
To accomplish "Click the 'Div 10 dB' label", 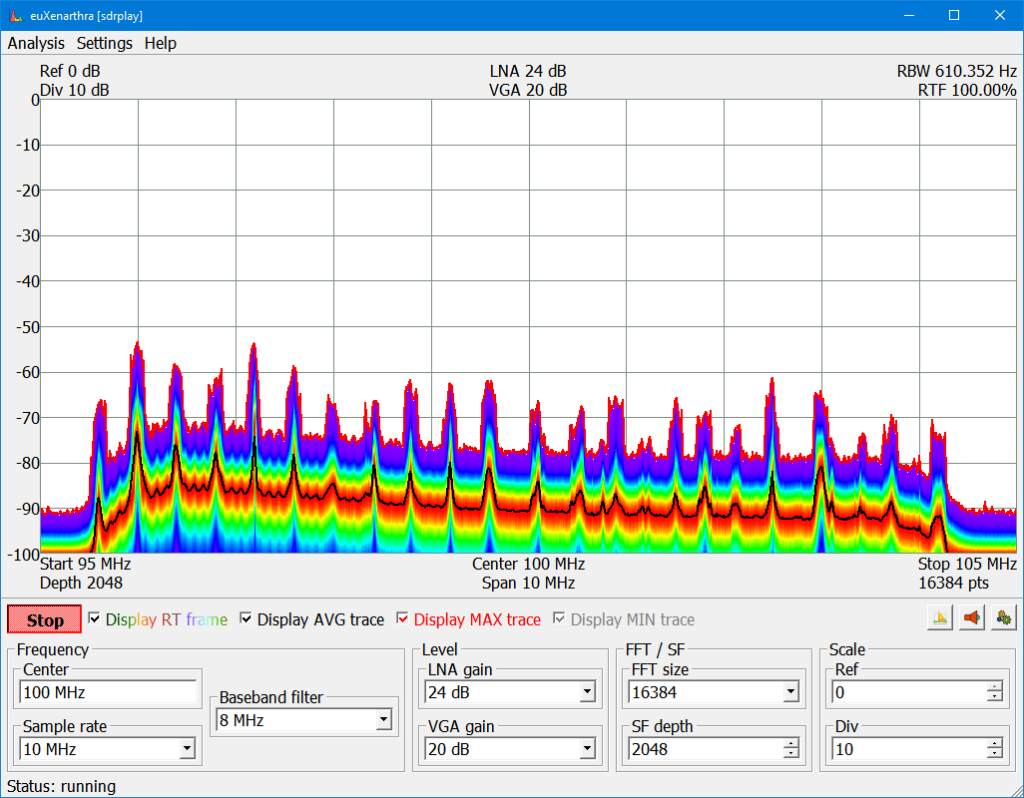I will point(74,90).
